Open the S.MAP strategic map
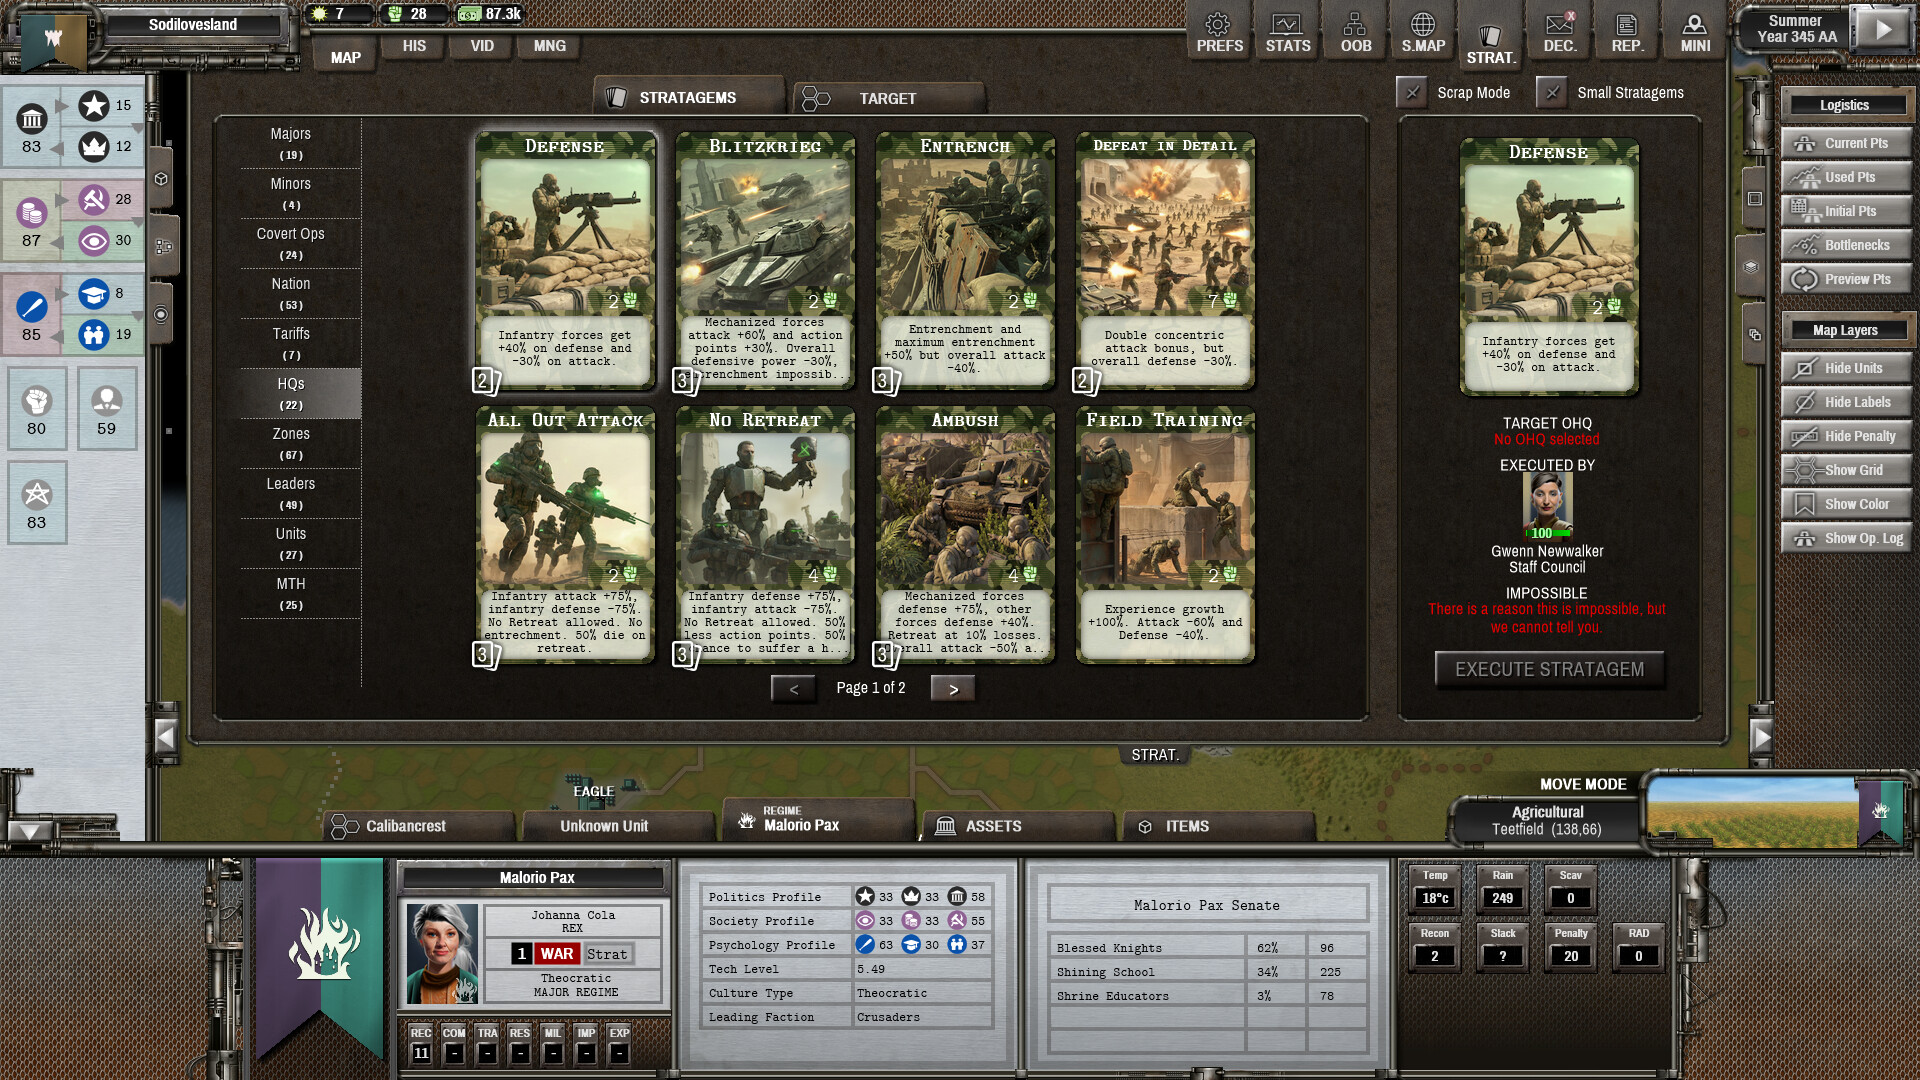This screenshot has width=1920, height=1080. tap(1423, 31)
